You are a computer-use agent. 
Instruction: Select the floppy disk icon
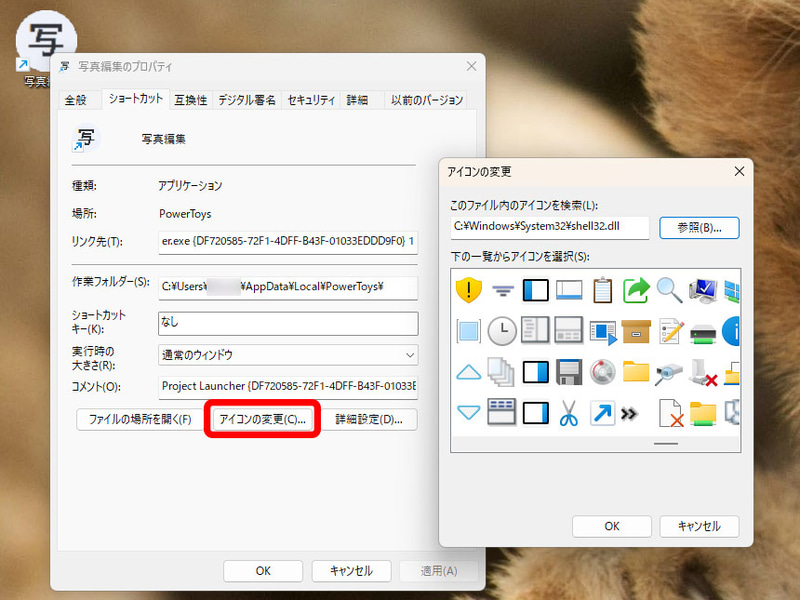(x=568, y=372)
